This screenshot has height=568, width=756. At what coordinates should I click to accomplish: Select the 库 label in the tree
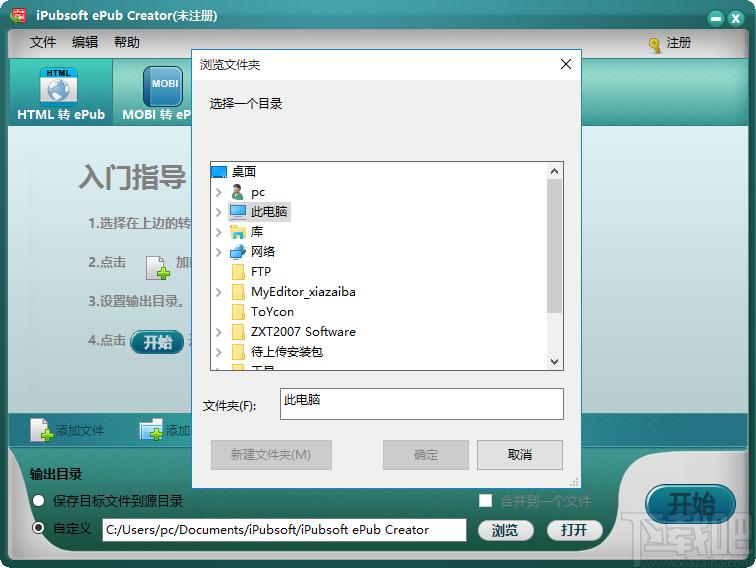click(x=256, y=232)
